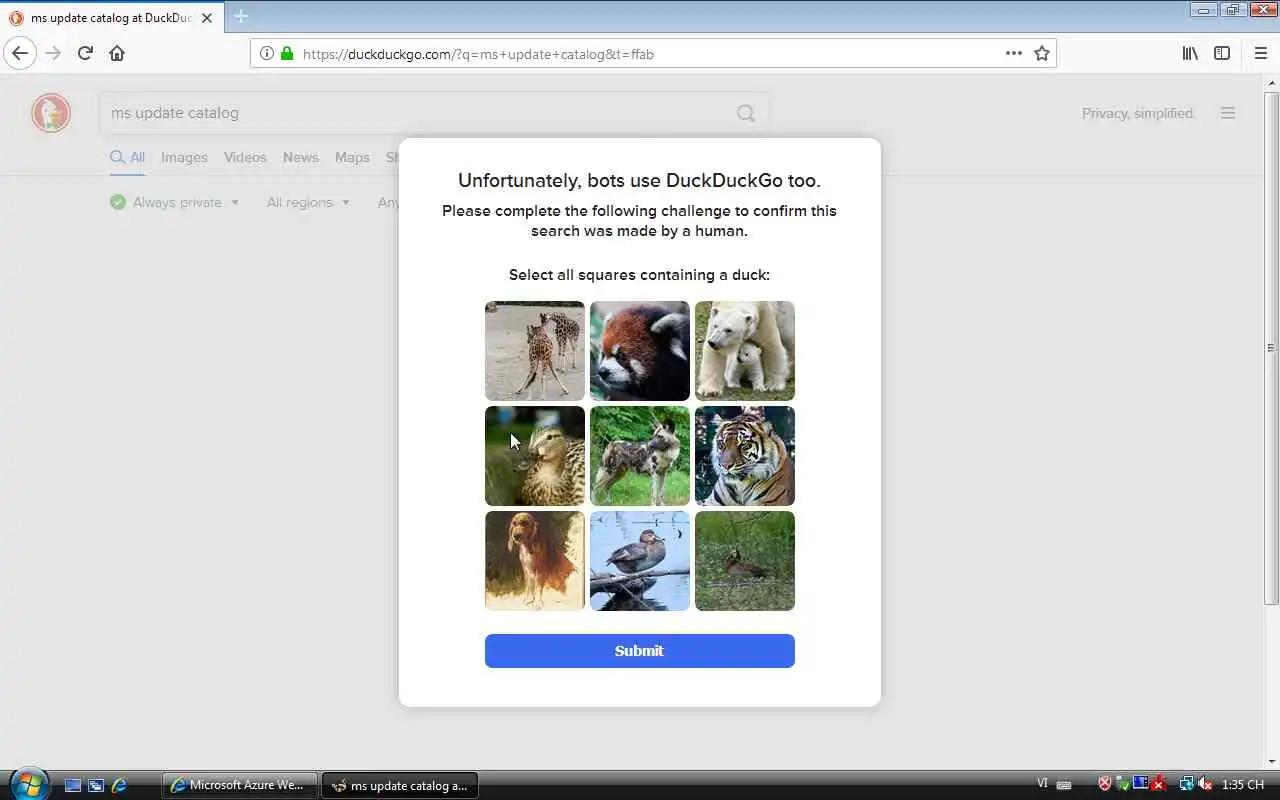Go back using the browser back arrow
This screenshot has width=1280, height=800.
[x=20, y=53]
